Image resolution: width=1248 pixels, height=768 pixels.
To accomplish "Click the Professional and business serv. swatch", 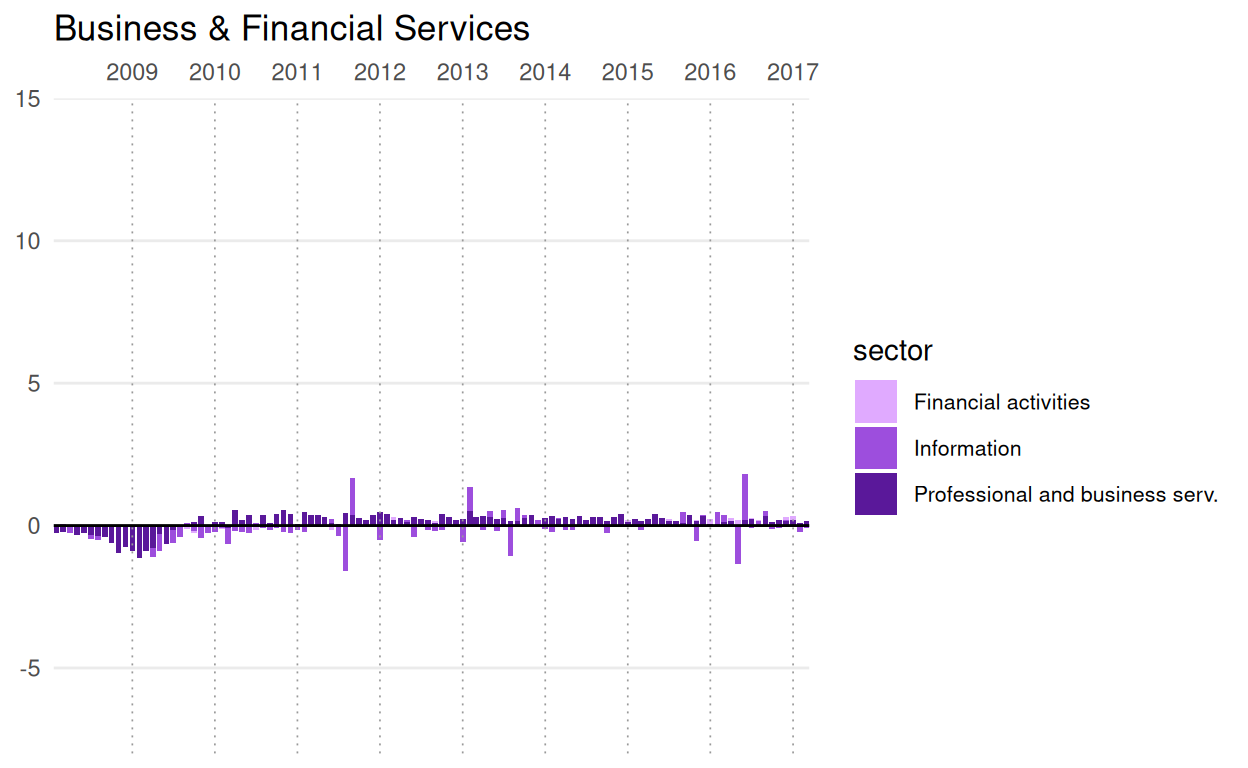I will click(x=875, y=494).
